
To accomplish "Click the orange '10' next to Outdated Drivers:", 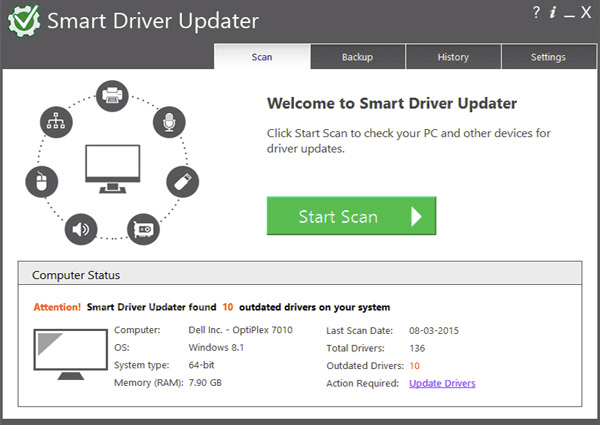I will [414, 366].
